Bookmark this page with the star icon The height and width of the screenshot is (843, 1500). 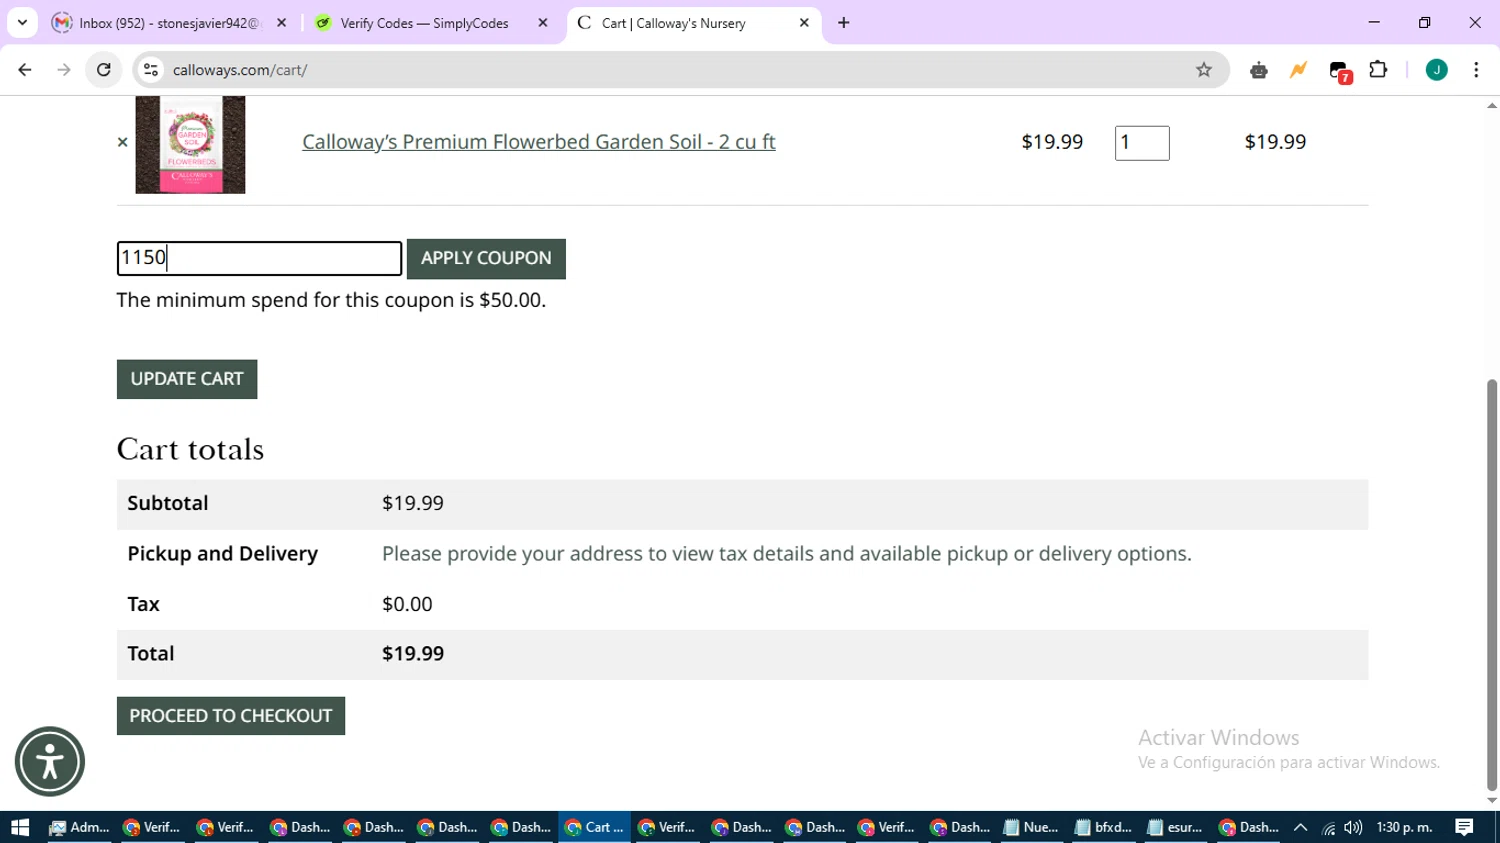1204,70
